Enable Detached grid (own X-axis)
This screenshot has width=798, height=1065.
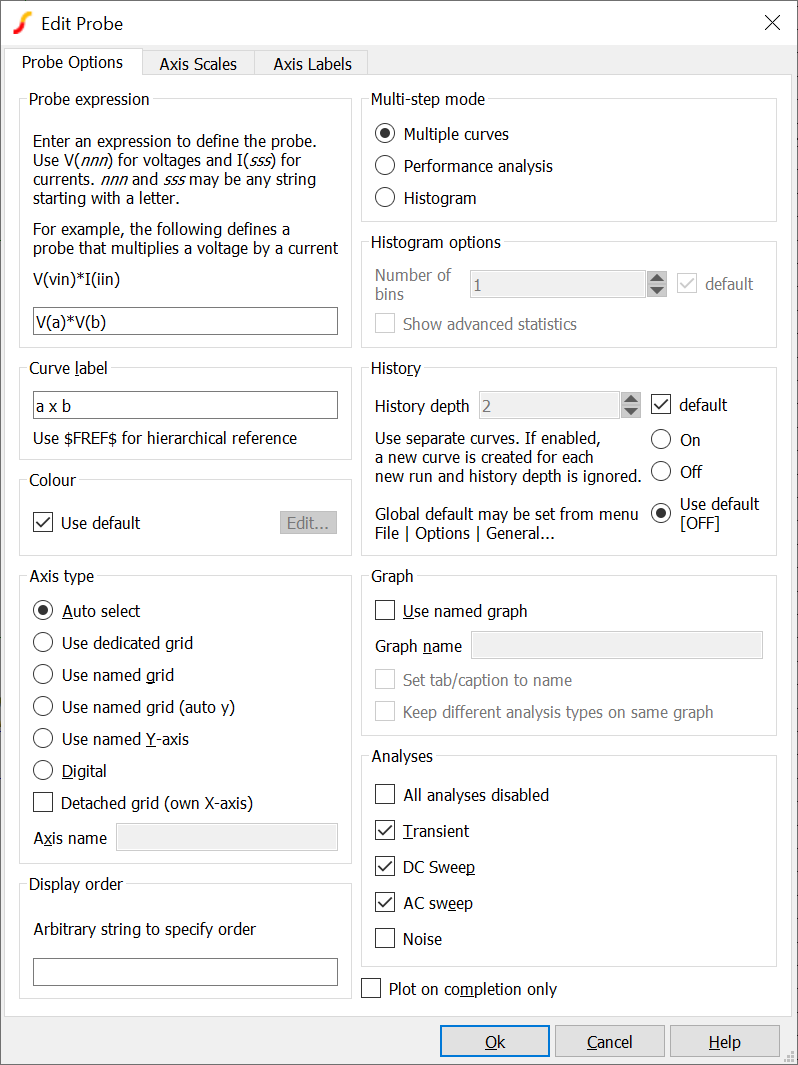click(43, 803)
